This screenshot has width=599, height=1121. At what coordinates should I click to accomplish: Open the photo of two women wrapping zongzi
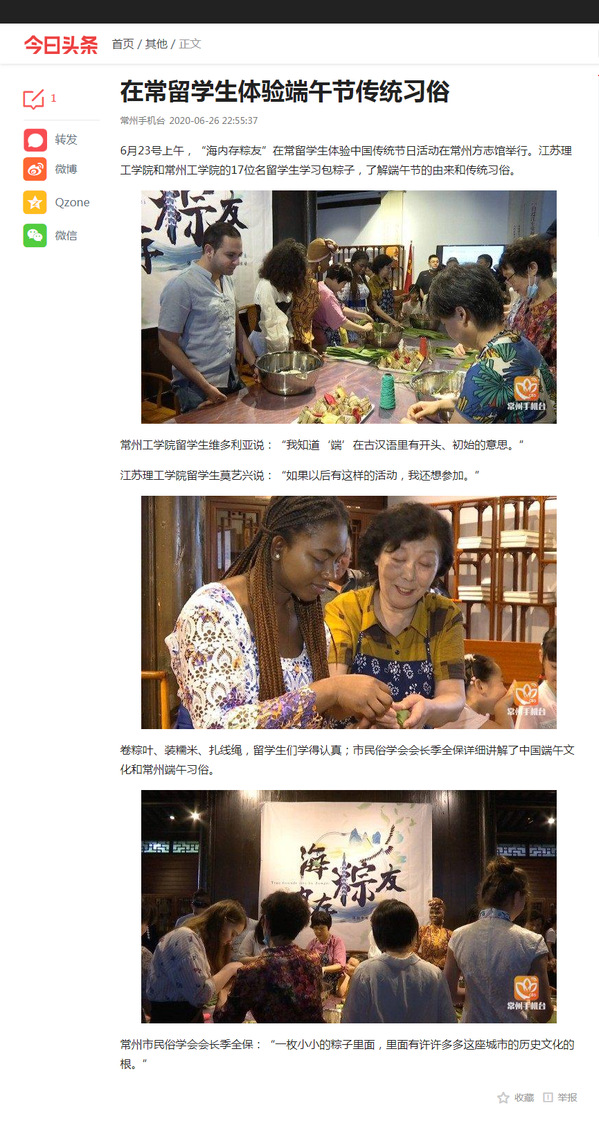click(349, 613)
